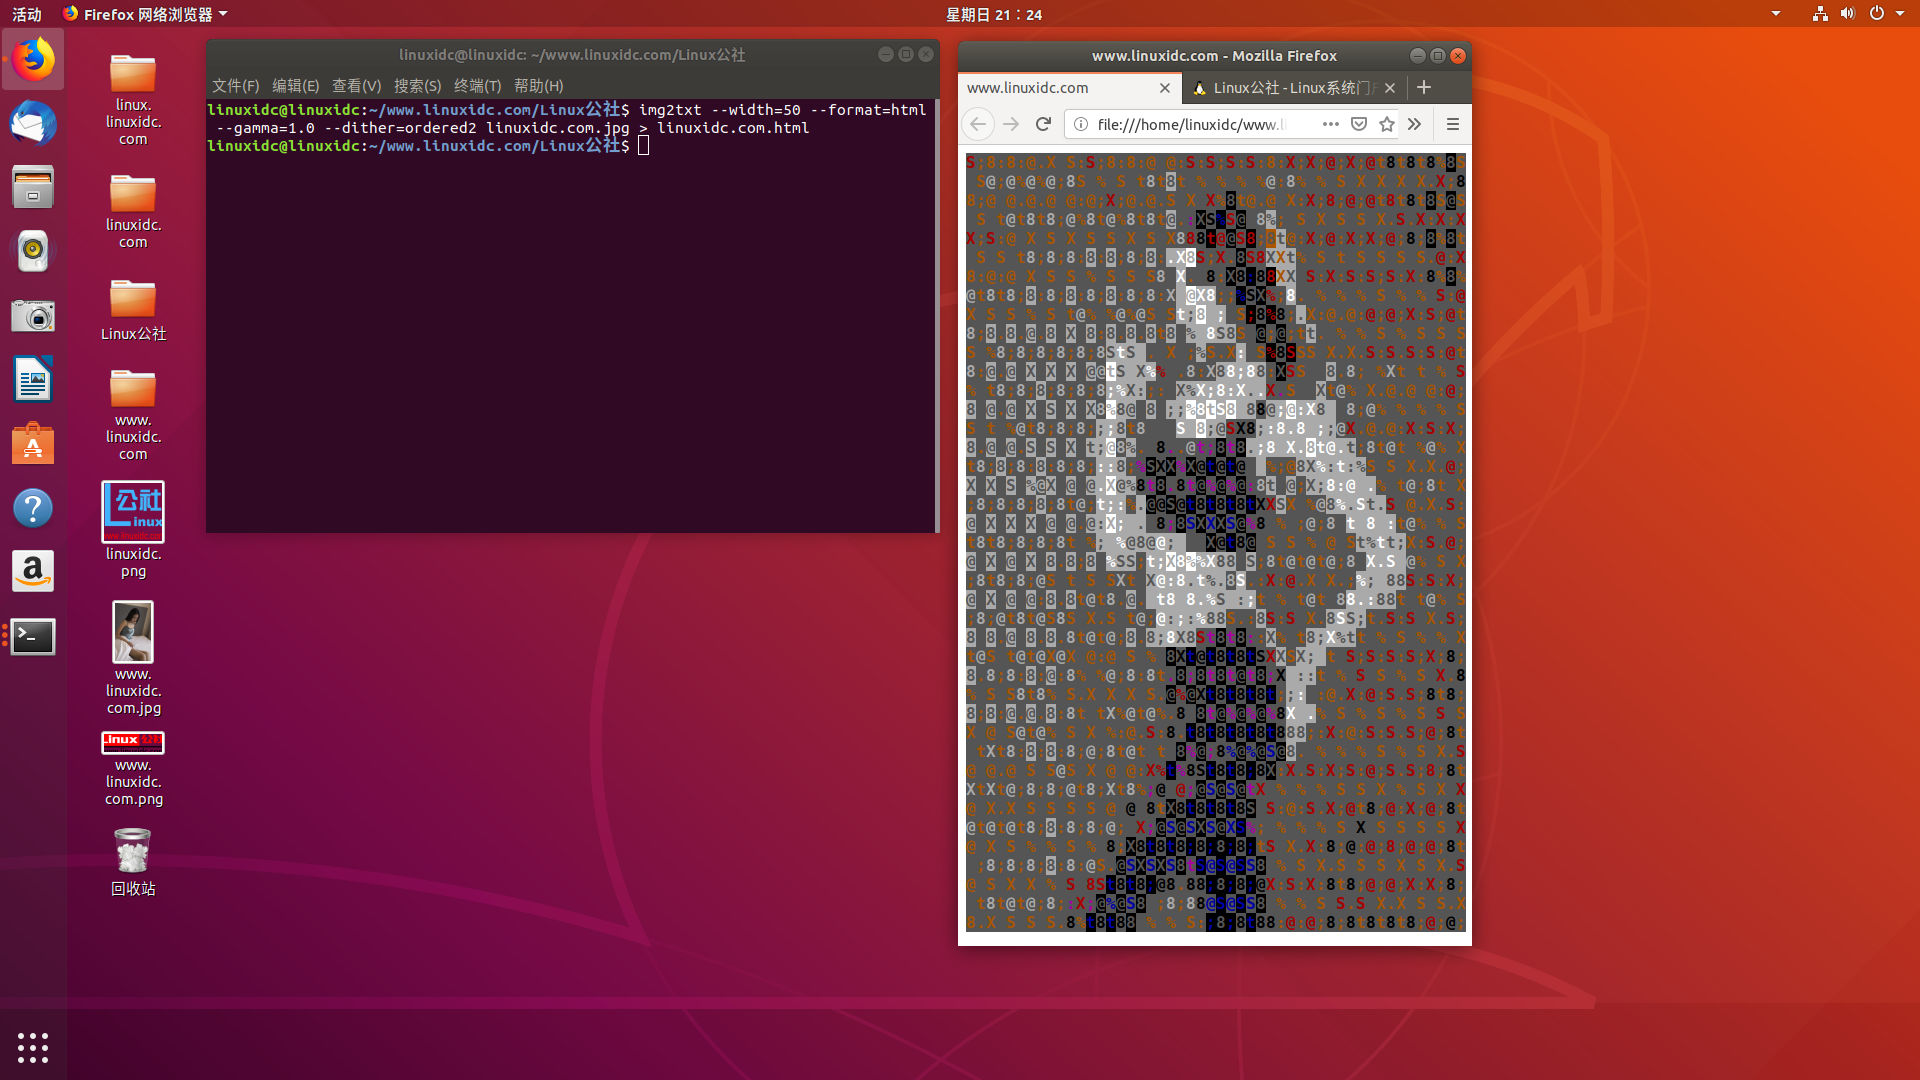Select Linux公社 folder on desktop
The width and height of the screenshot is (1920, 1080).
point(133,310)
